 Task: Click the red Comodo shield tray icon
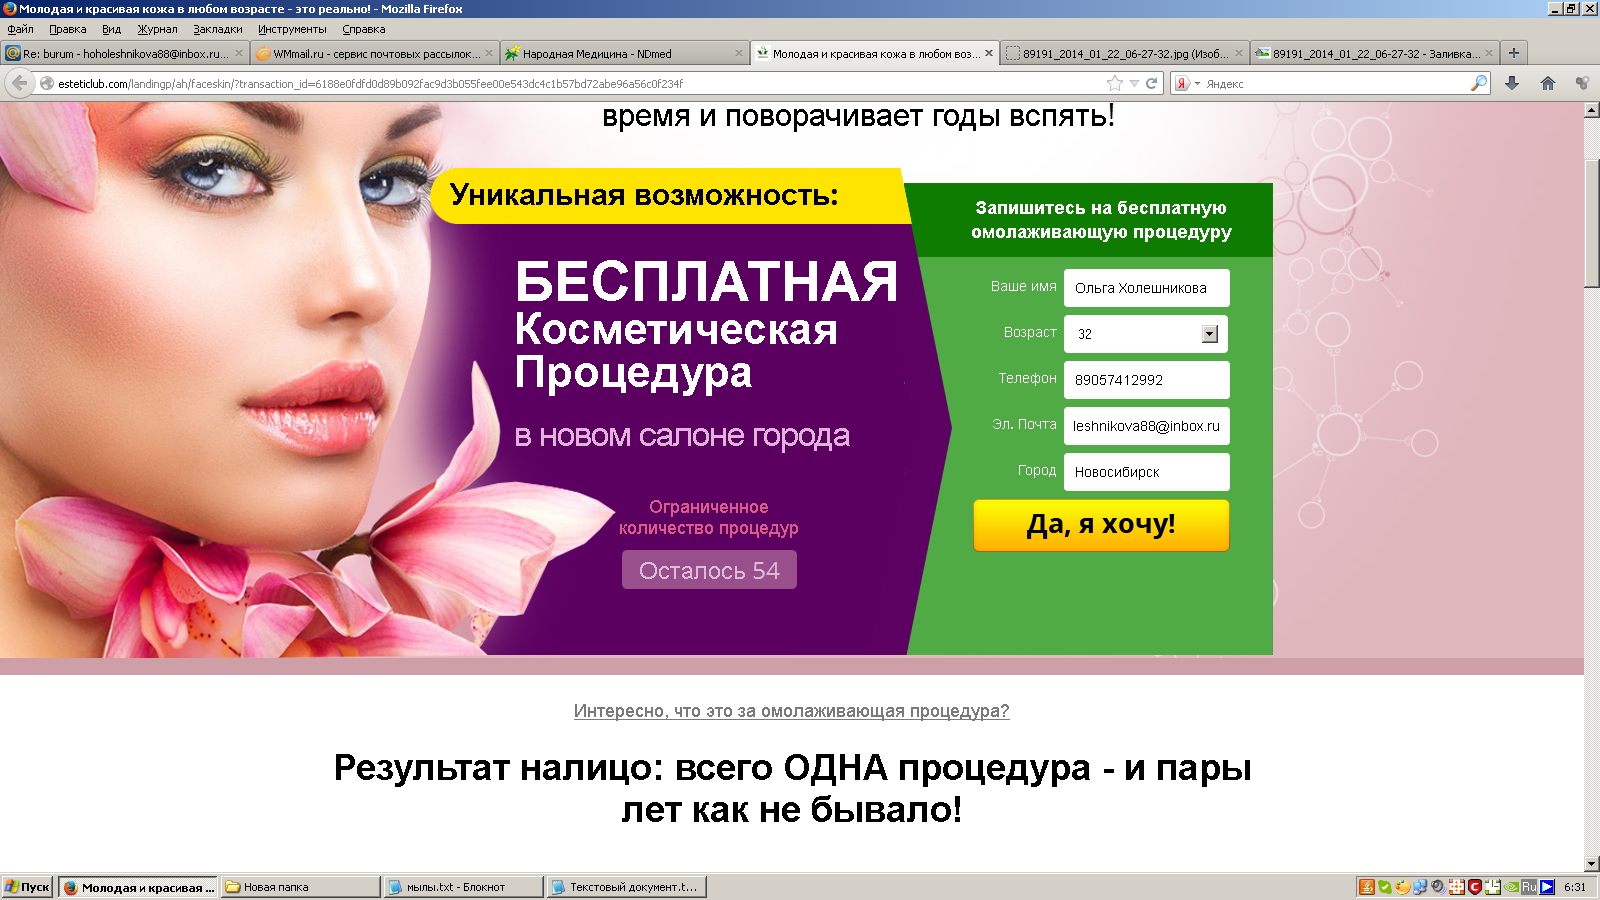(1474, 887)
